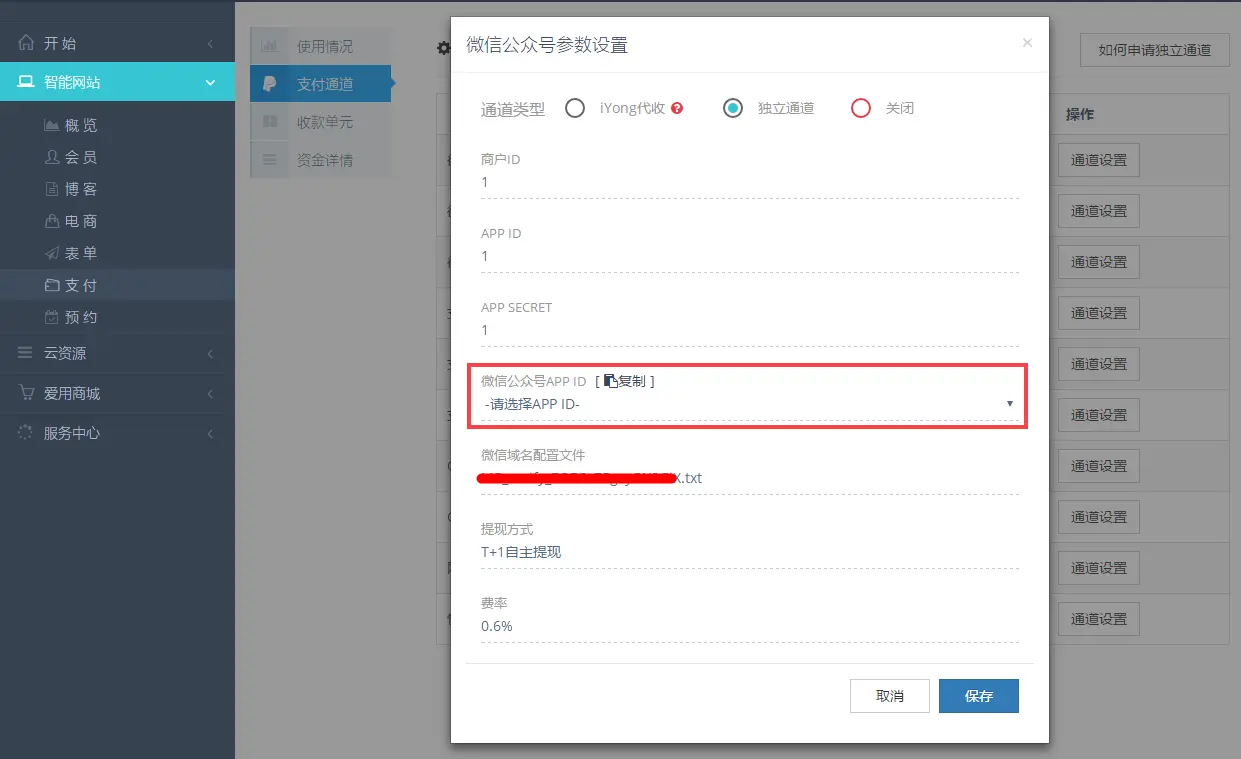
Task: Switch to the 支付通道 tab
Action: 323,84
